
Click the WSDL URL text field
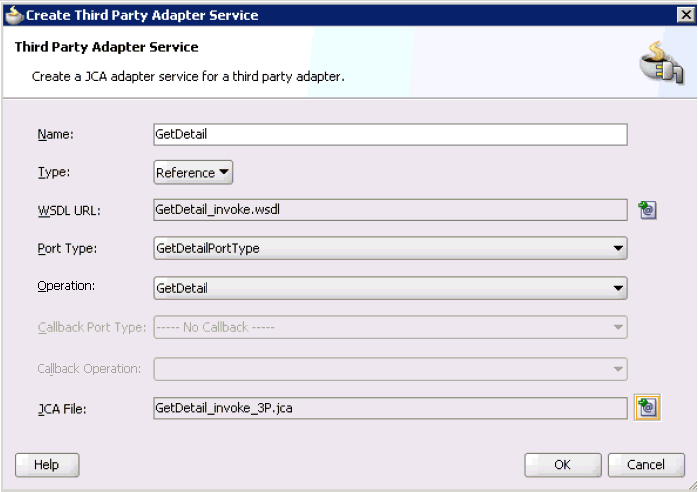[390, 210]
